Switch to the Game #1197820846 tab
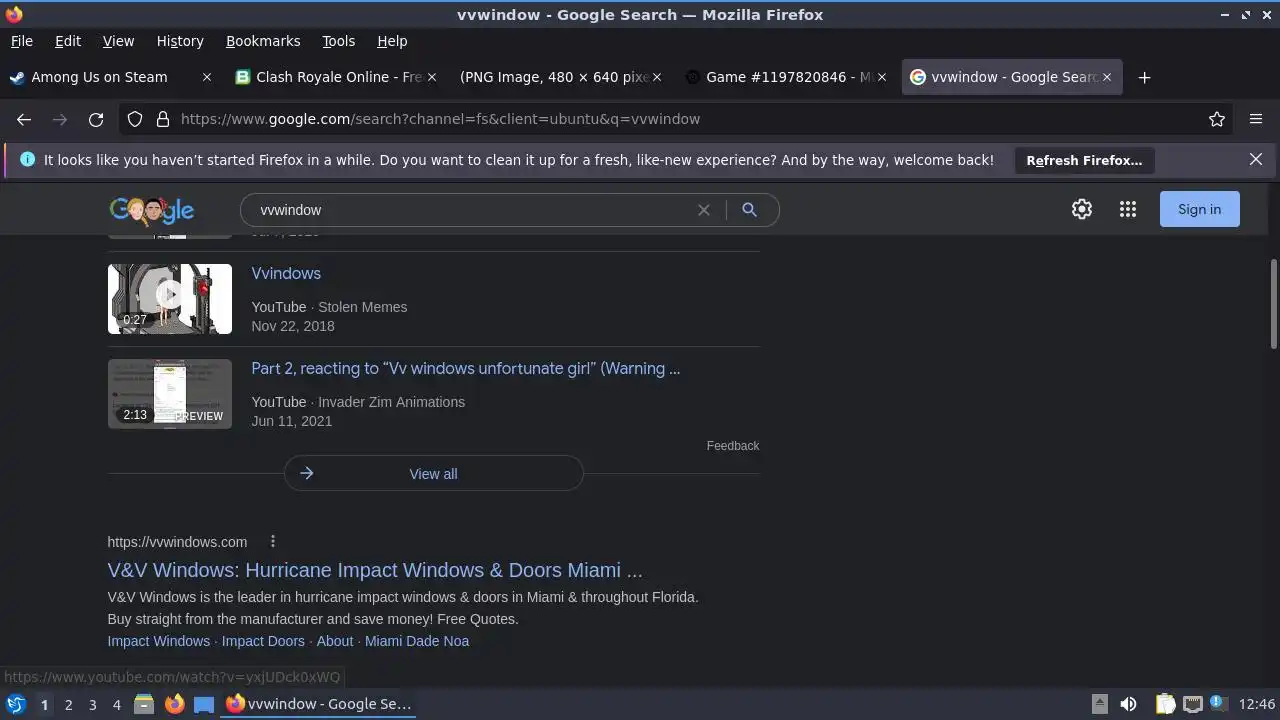The image size is (1280, 720). pyautogui.click(x=785, y=77)
